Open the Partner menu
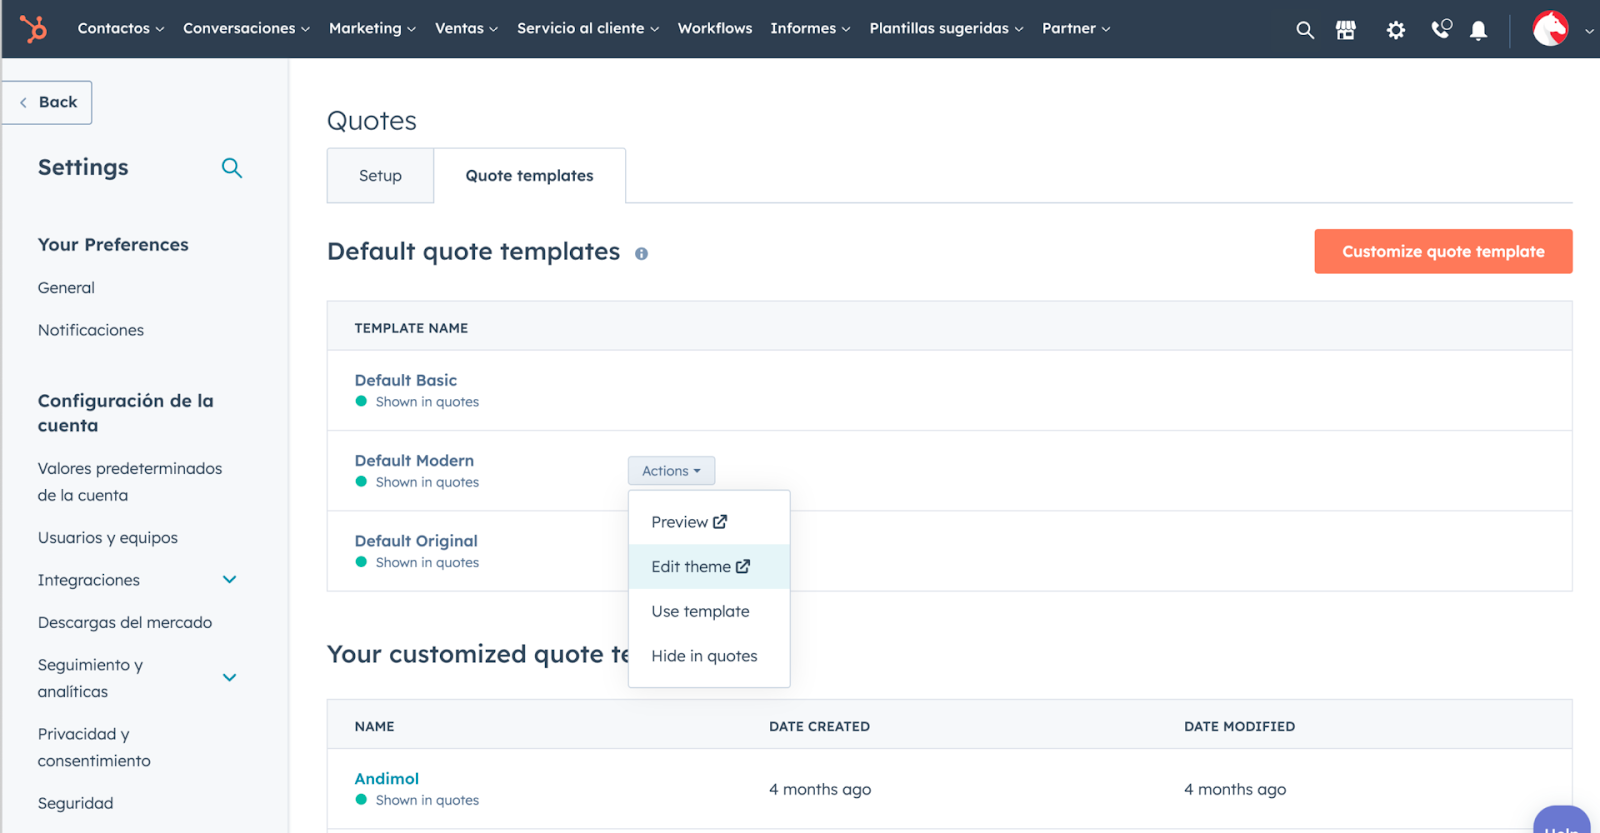 coord(1076,29)
